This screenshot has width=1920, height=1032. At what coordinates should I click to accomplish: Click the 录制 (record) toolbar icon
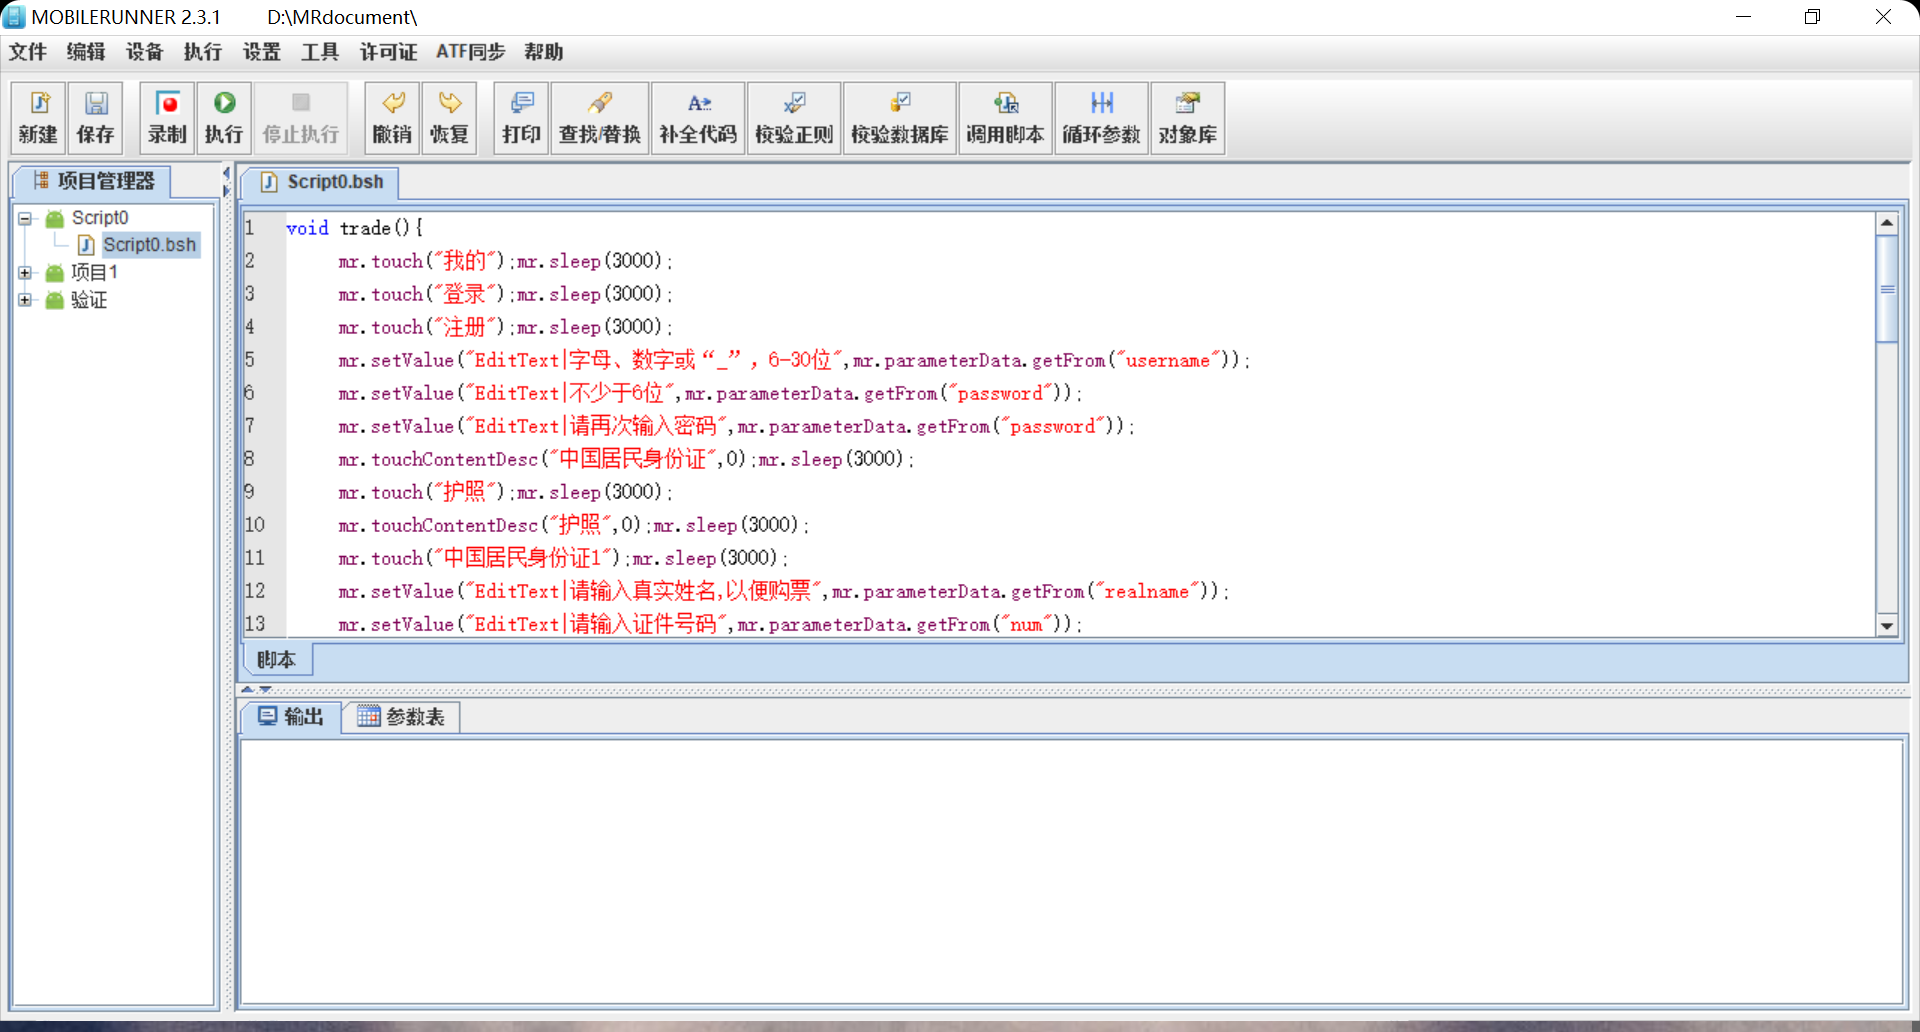pos(167,118)
